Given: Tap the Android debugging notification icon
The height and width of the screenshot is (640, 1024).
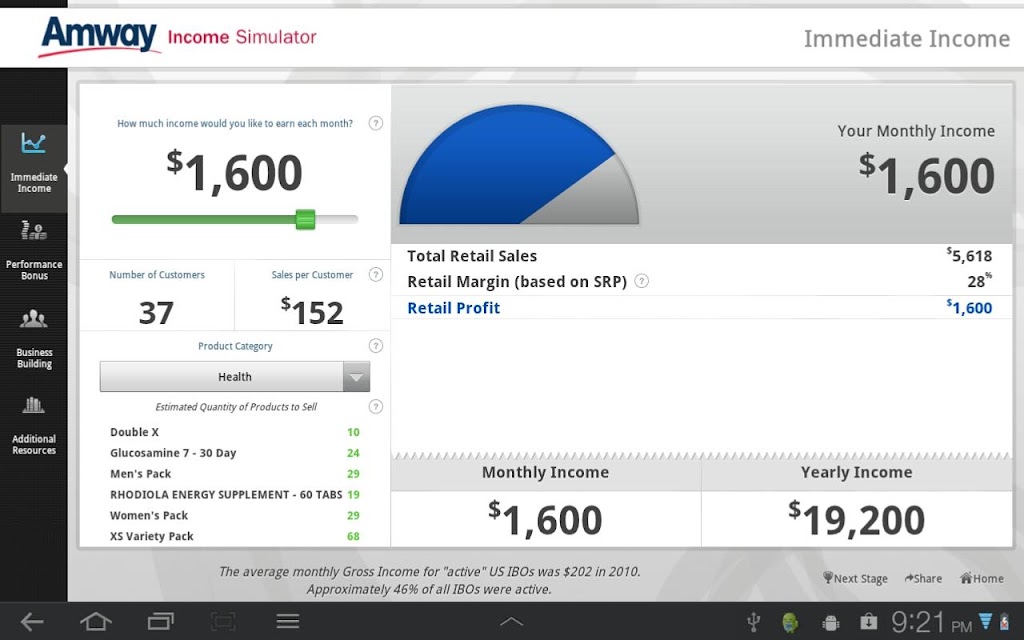Looking at the screenshot, I should click(x=831, y=622).
